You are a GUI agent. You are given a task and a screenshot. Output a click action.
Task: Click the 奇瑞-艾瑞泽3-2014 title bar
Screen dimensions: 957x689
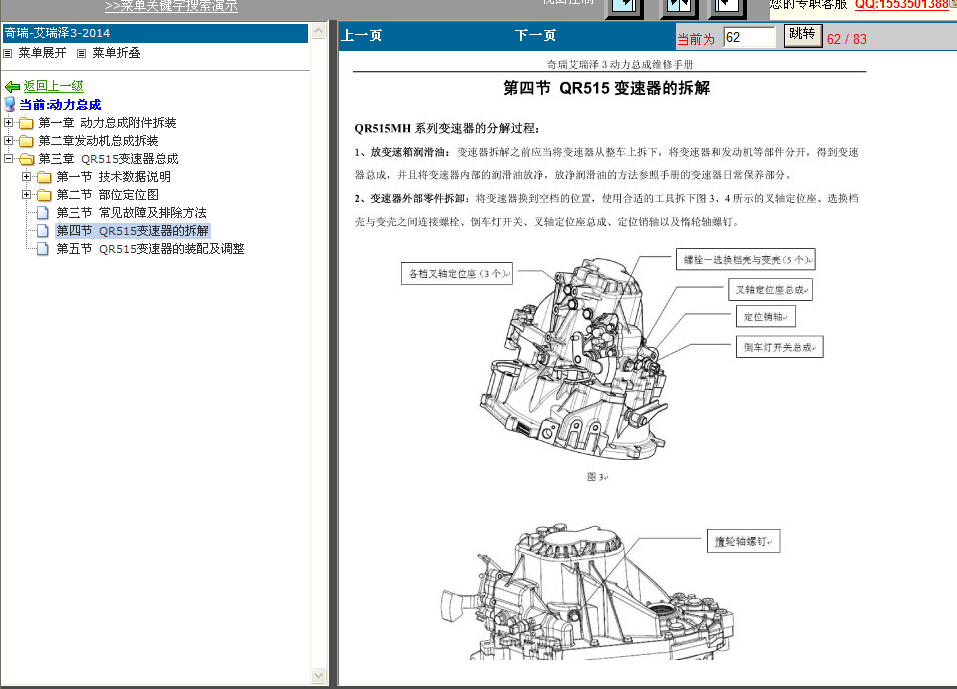click(x=156, y=33)
